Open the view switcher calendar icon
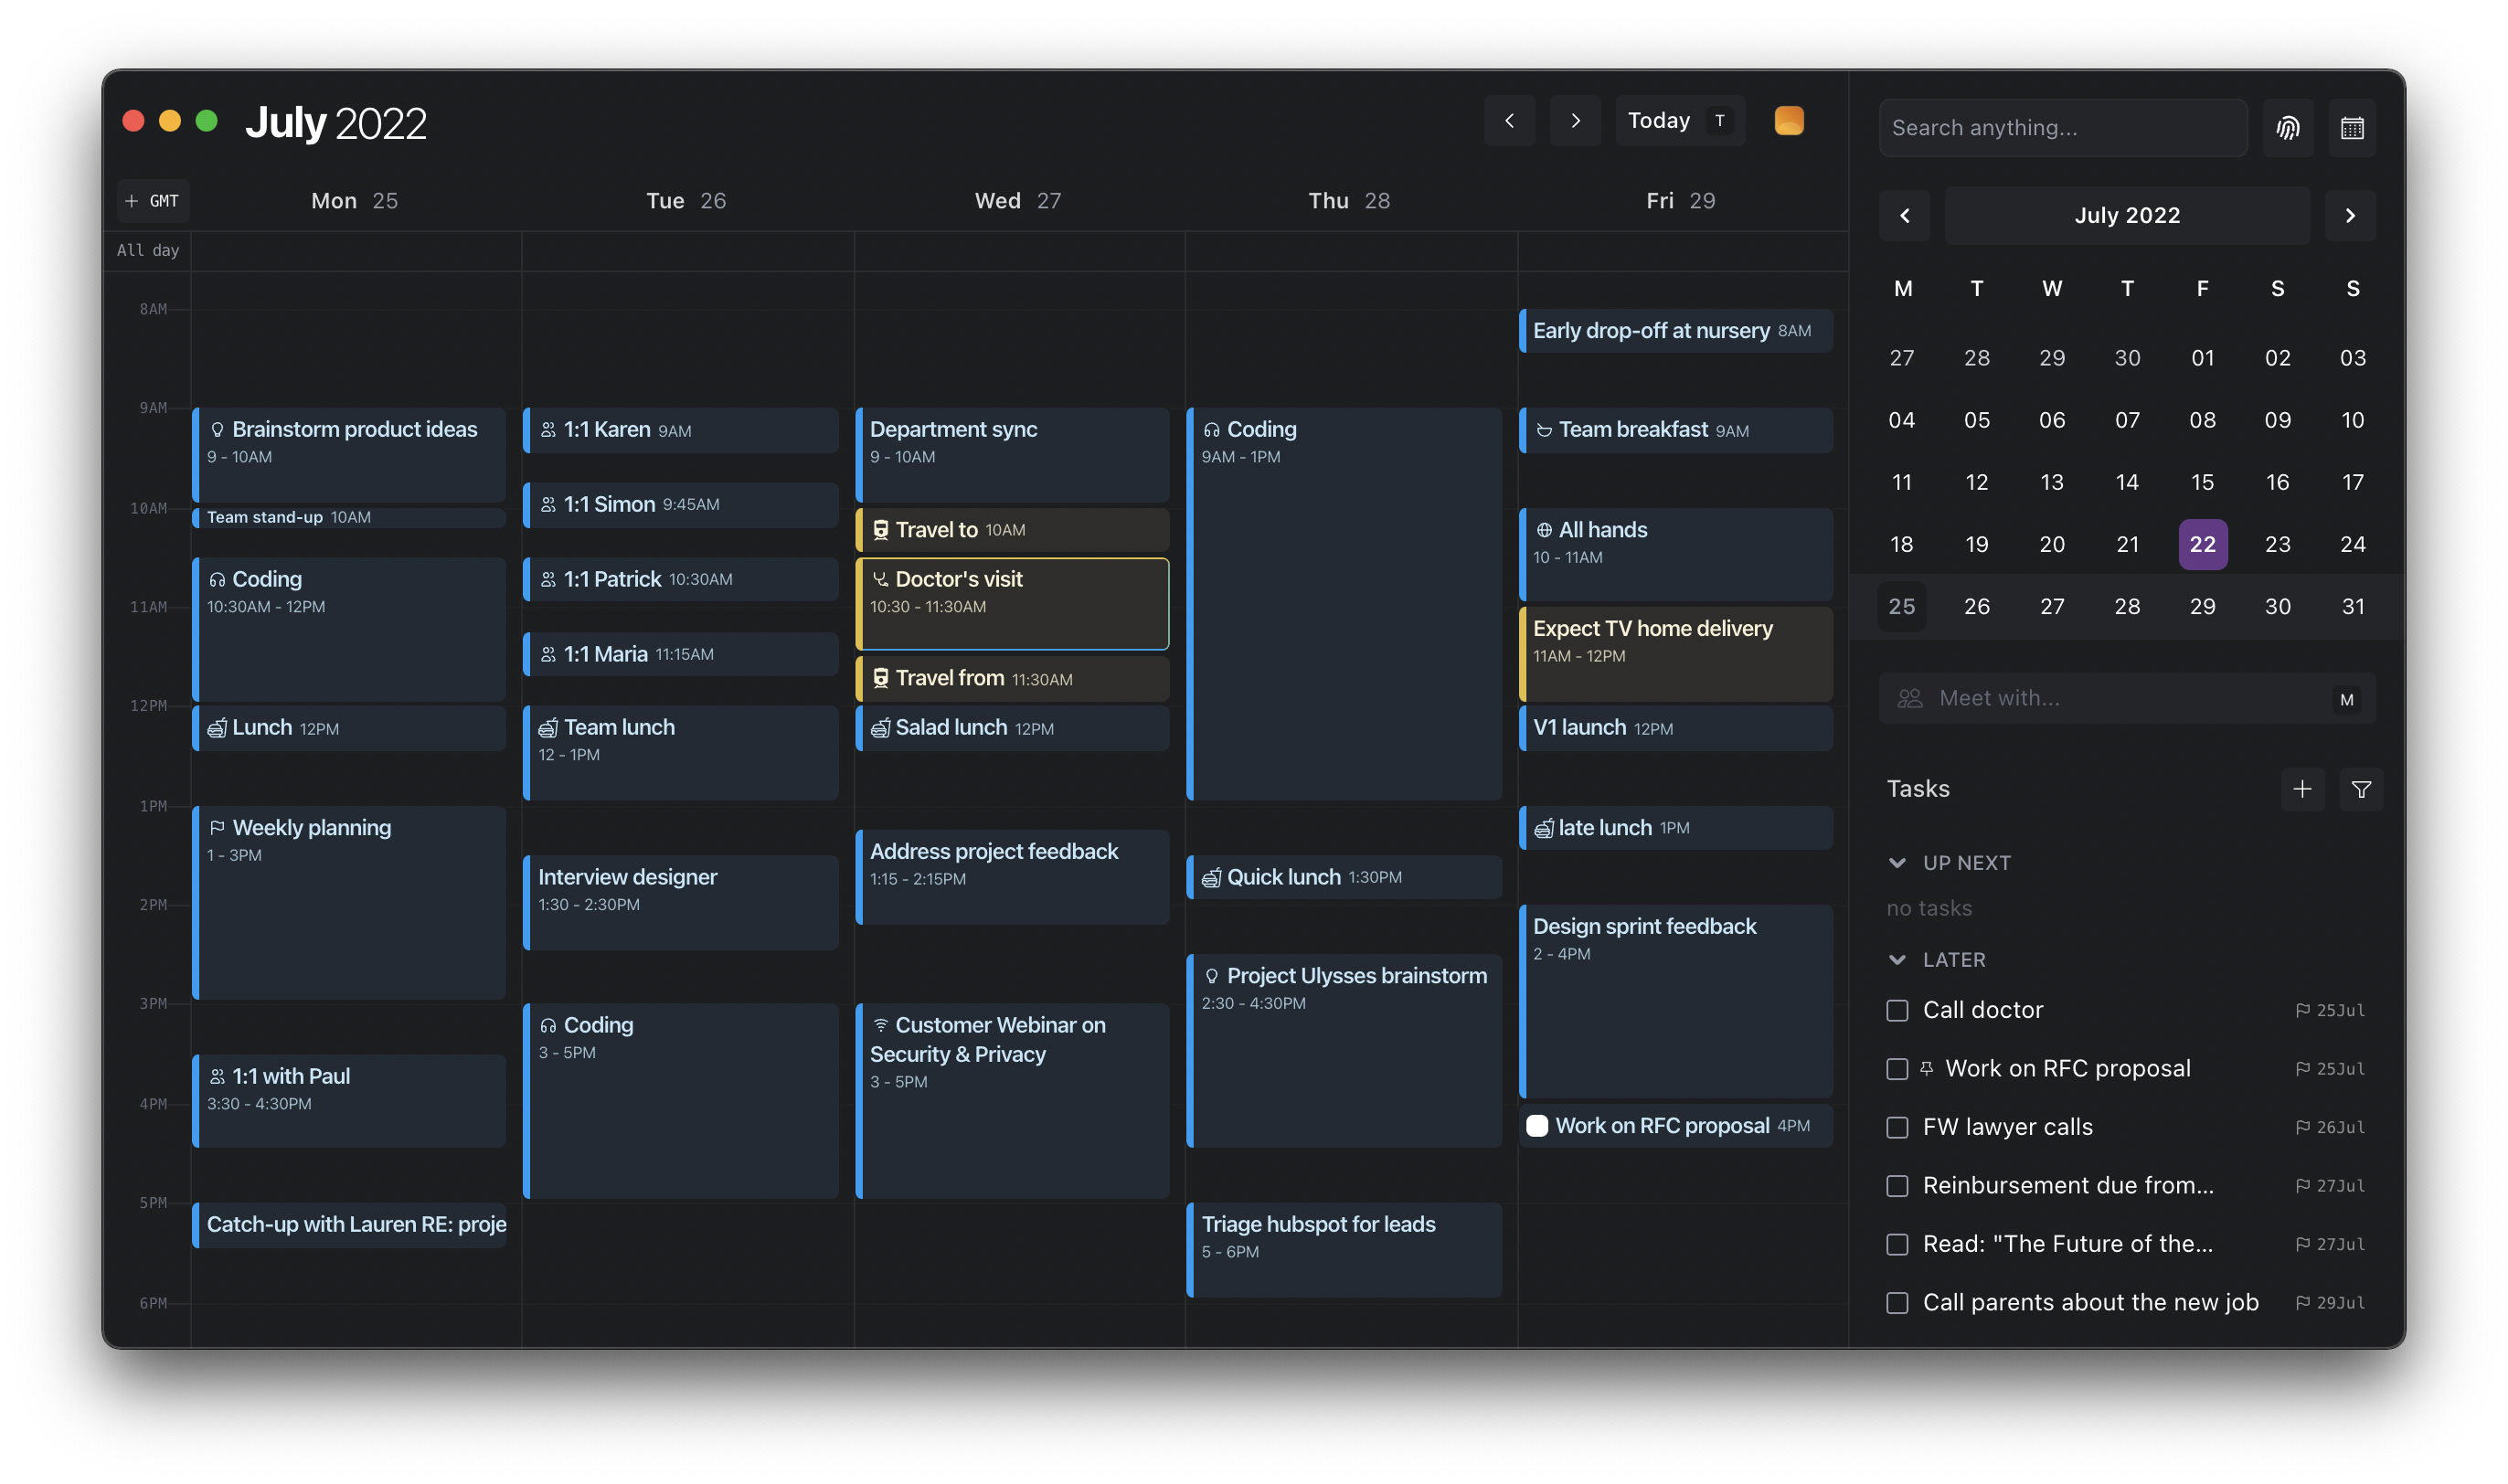The width and height of the screenshot is (2508, 1484). [2352, 127]
